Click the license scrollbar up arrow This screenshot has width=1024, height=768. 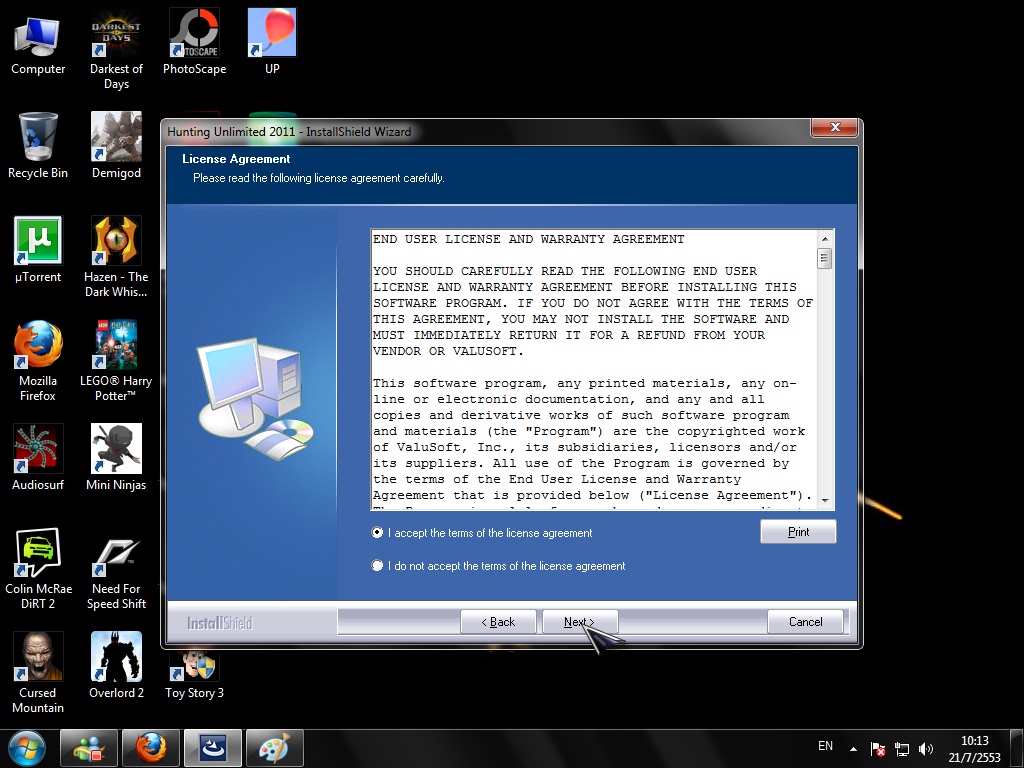click(825, 238)
